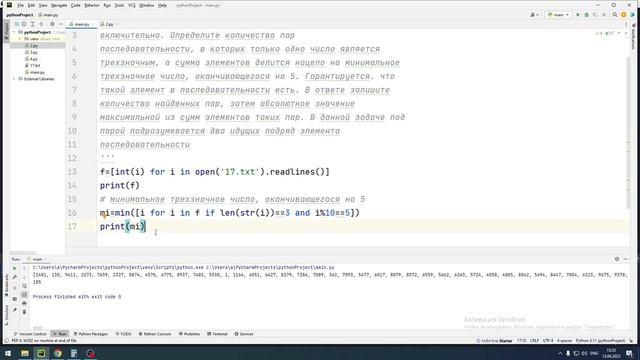Open the File menu

click(x=20, y=5)
